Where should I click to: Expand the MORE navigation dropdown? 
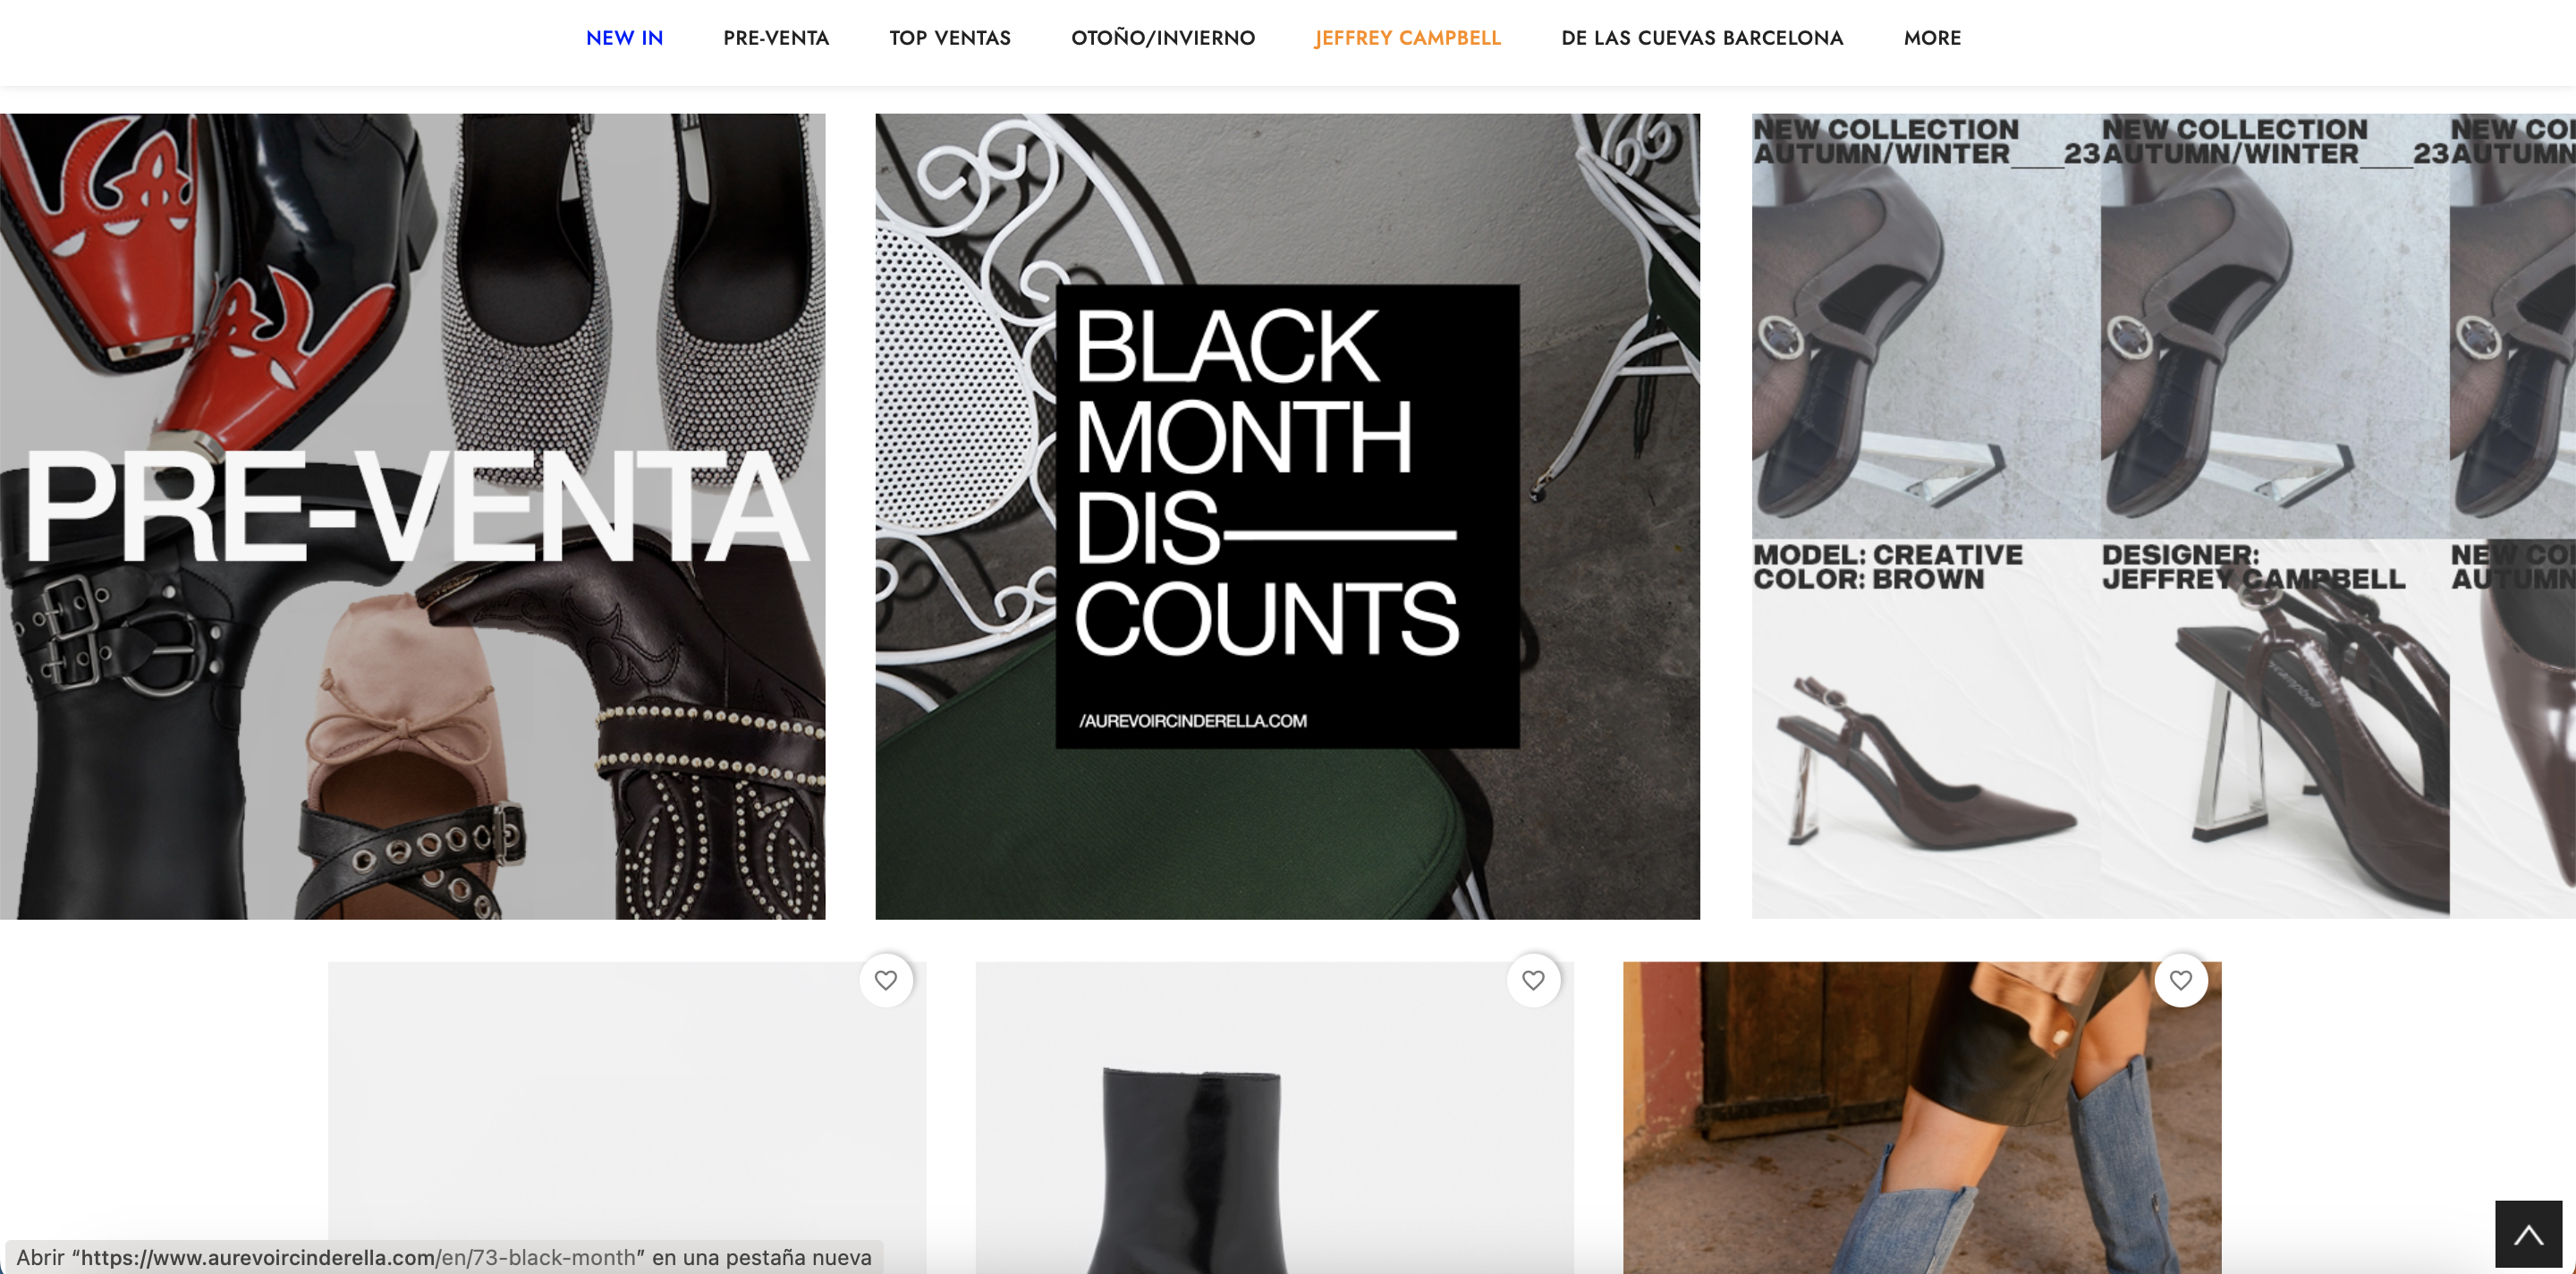click(1932, 38)
